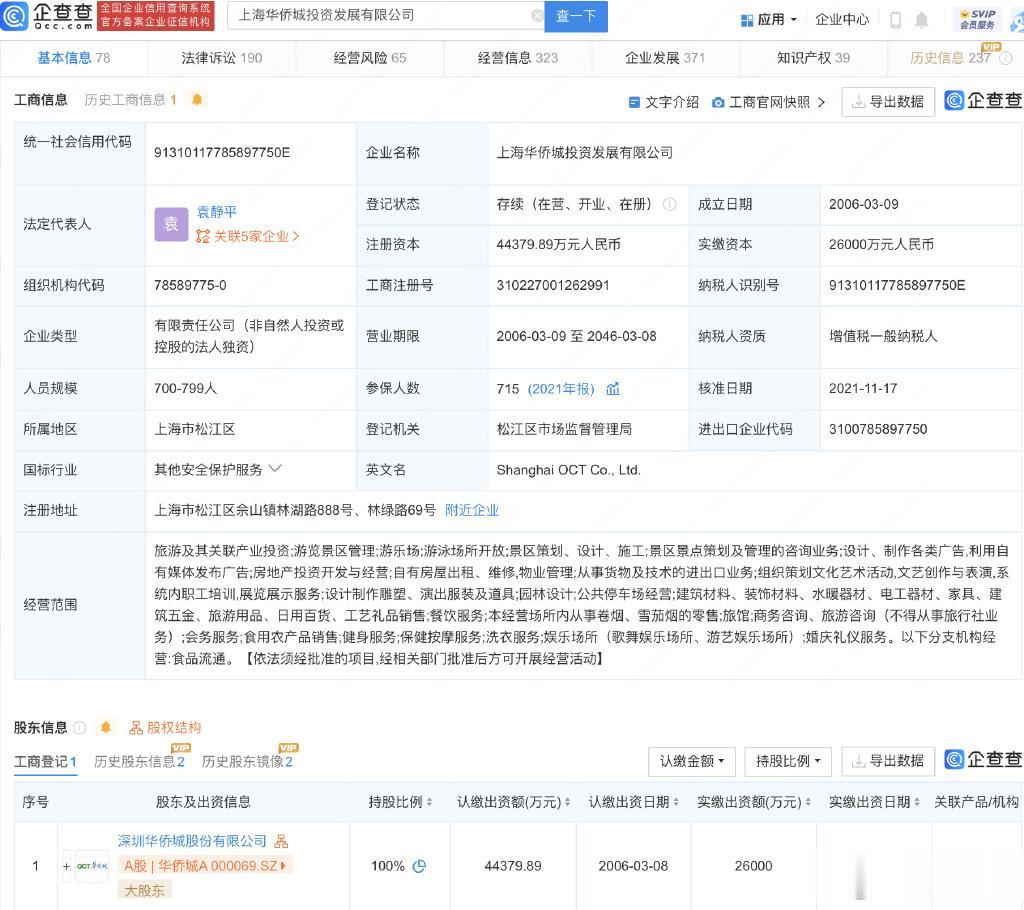This screenshot has width=1024, height=910.
Task: Open SVIP member service badge
Action: coord(978,19)
